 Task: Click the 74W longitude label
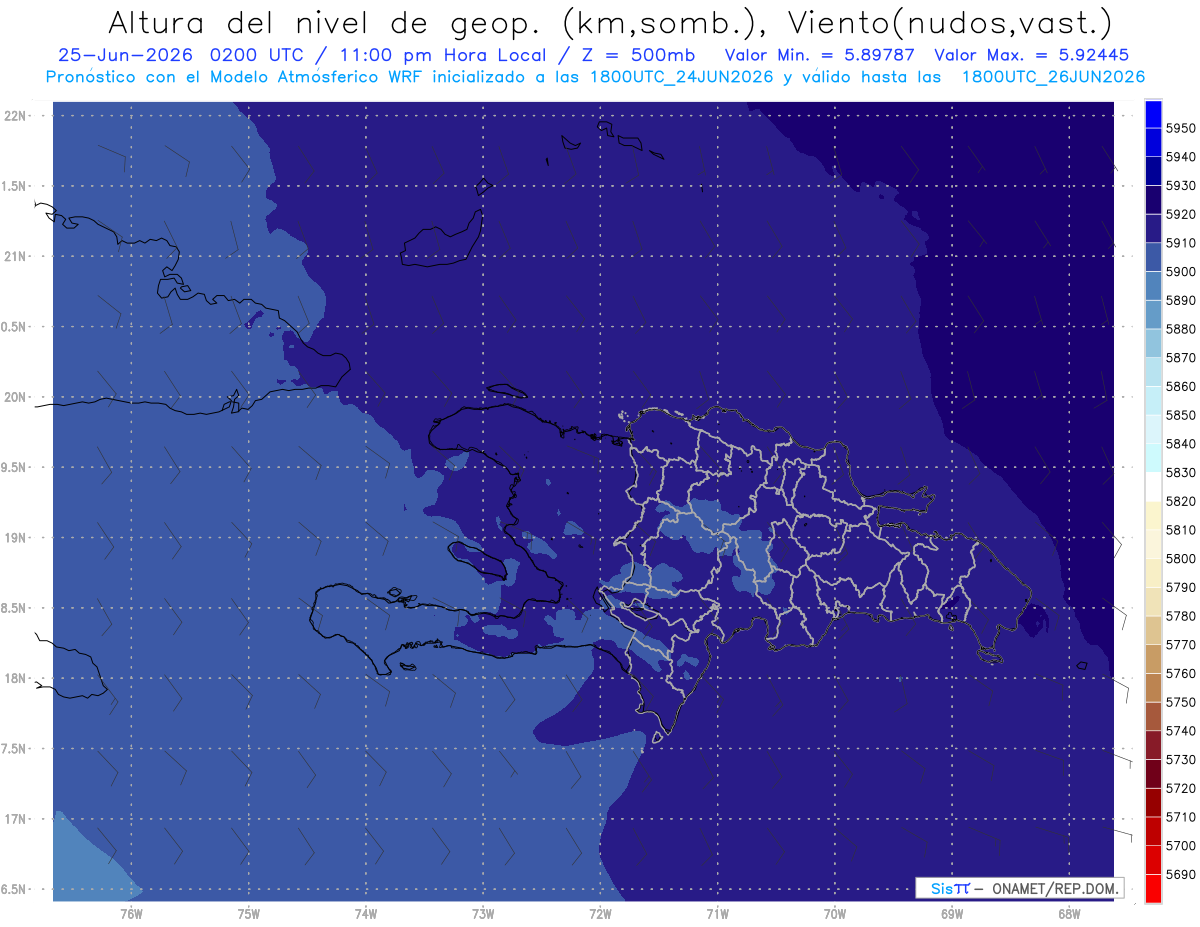coord(365,913)
